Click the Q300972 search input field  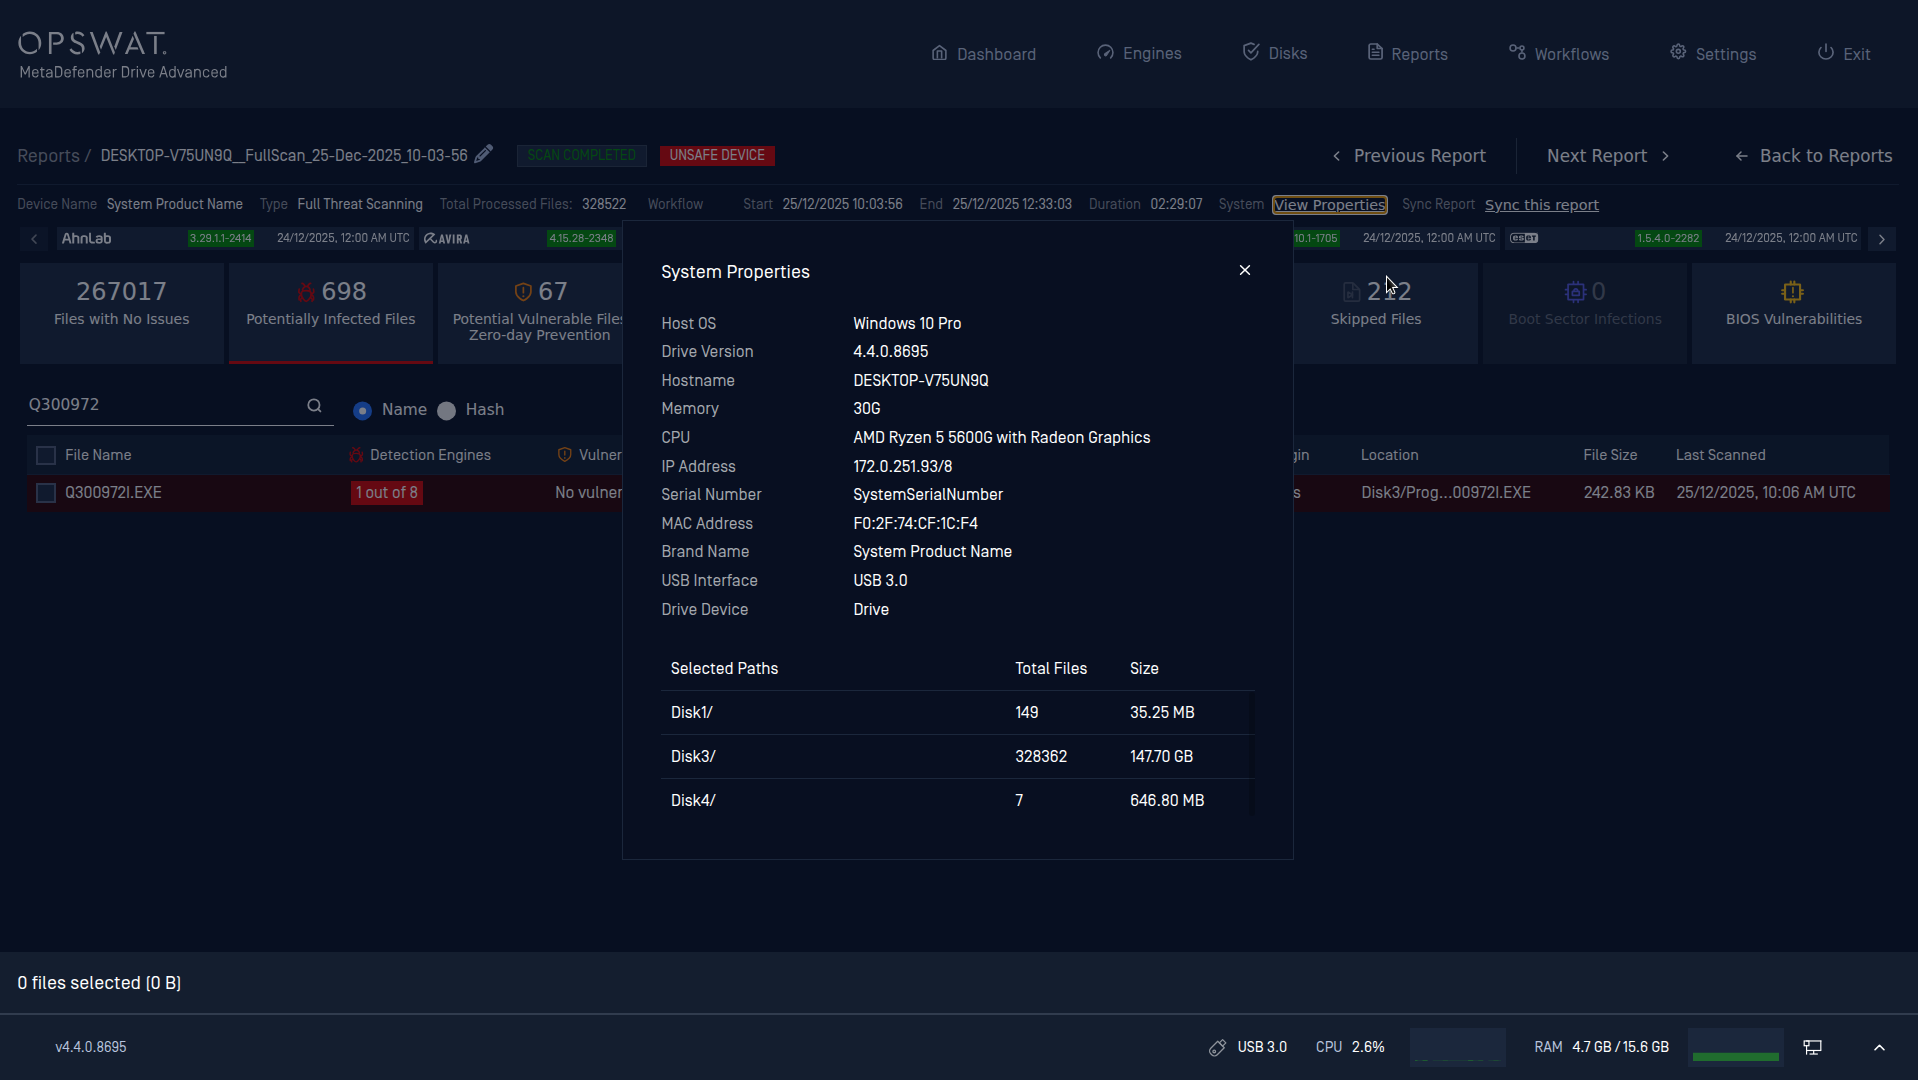coord(160,405)
